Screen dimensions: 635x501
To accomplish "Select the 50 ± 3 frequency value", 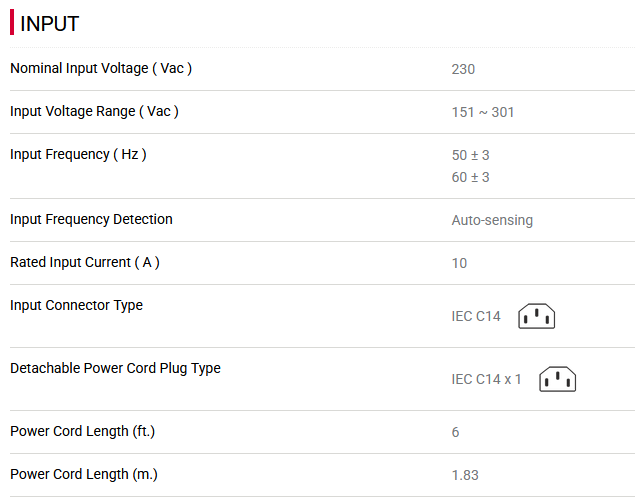I will pos(471,155).
